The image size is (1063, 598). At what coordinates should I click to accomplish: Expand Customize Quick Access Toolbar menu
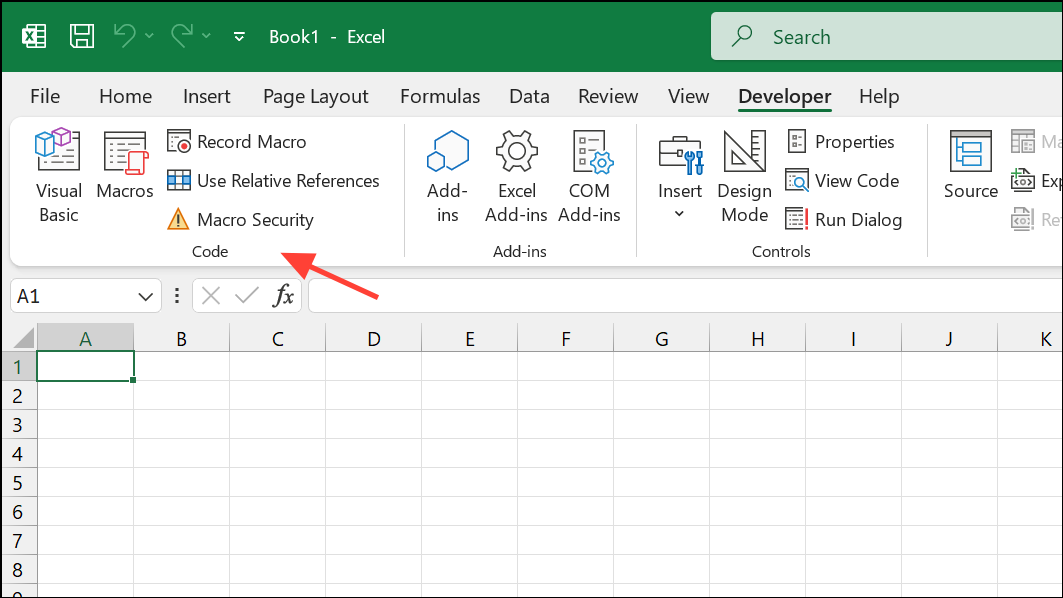click(x=239, y=37)
